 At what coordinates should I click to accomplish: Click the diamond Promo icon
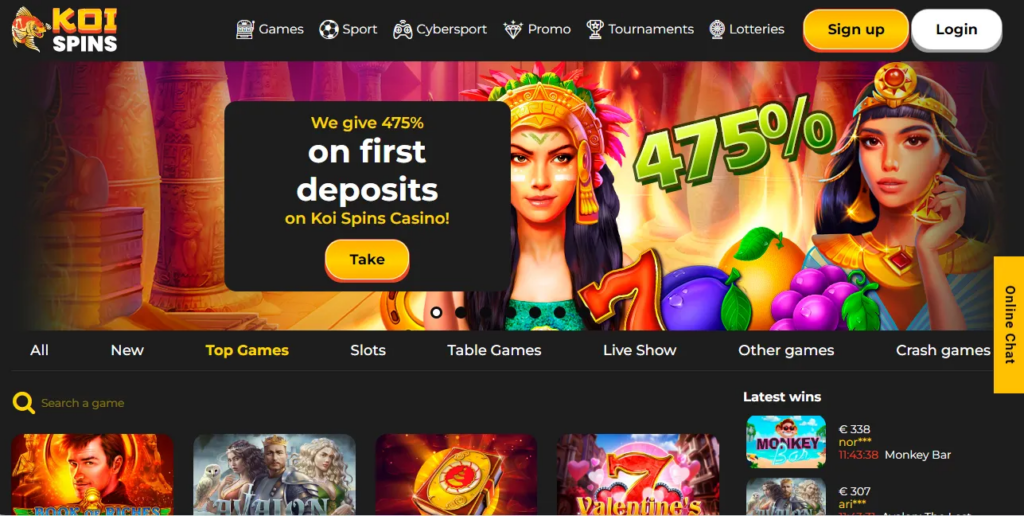pyautogui.click(x=513, y=29)
